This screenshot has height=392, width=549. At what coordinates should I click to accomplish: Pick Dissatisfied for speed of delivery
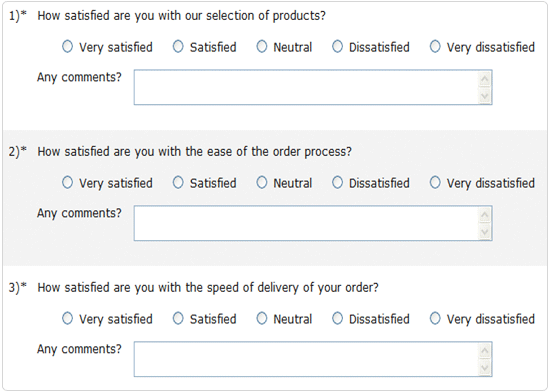coord(337,318)
